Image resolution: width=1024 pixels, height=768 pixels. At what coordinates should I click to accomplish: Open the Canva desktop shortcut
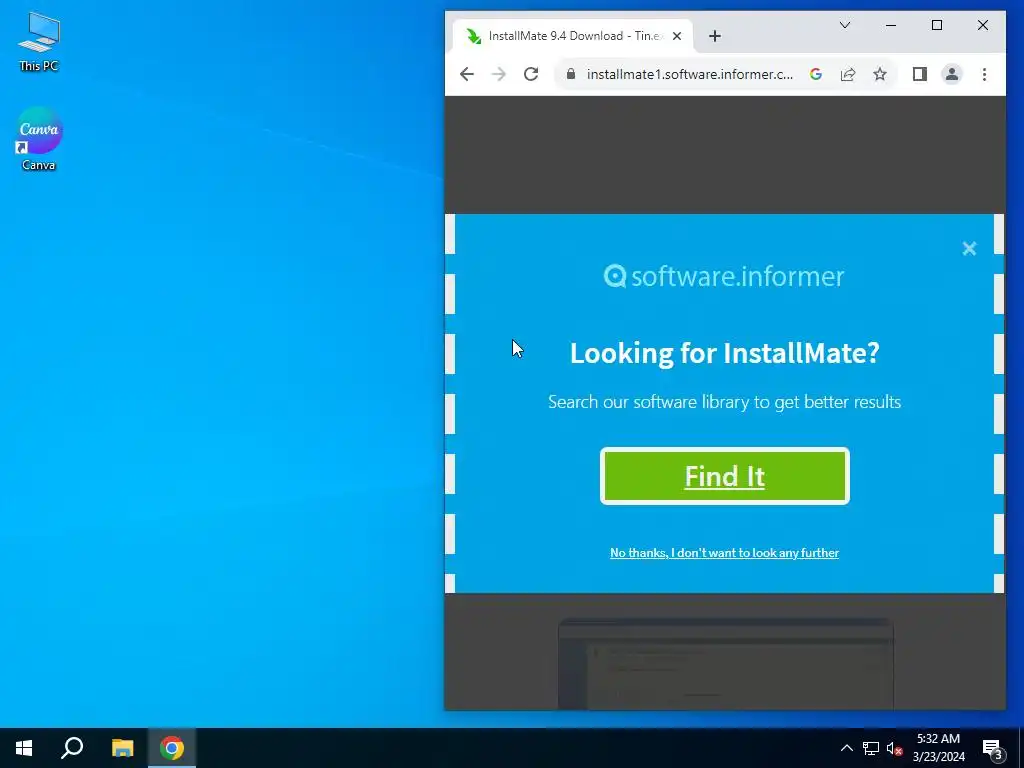coord(39,138)
